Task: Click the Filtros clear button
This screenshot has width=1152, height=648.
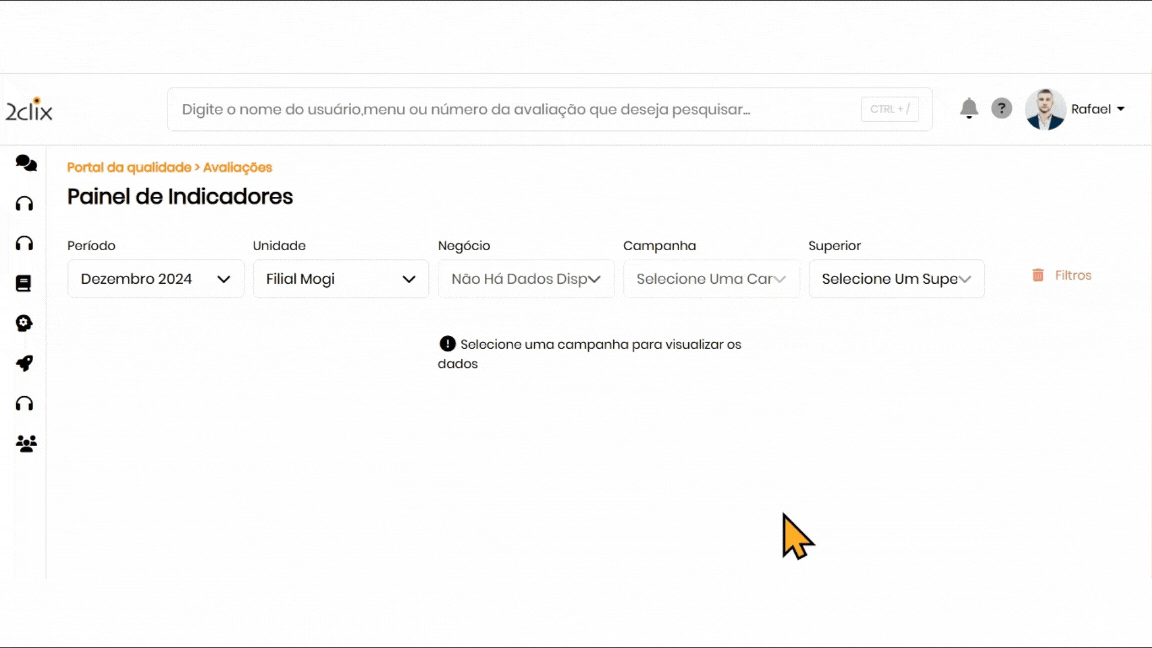Action: click(1062, 275)
